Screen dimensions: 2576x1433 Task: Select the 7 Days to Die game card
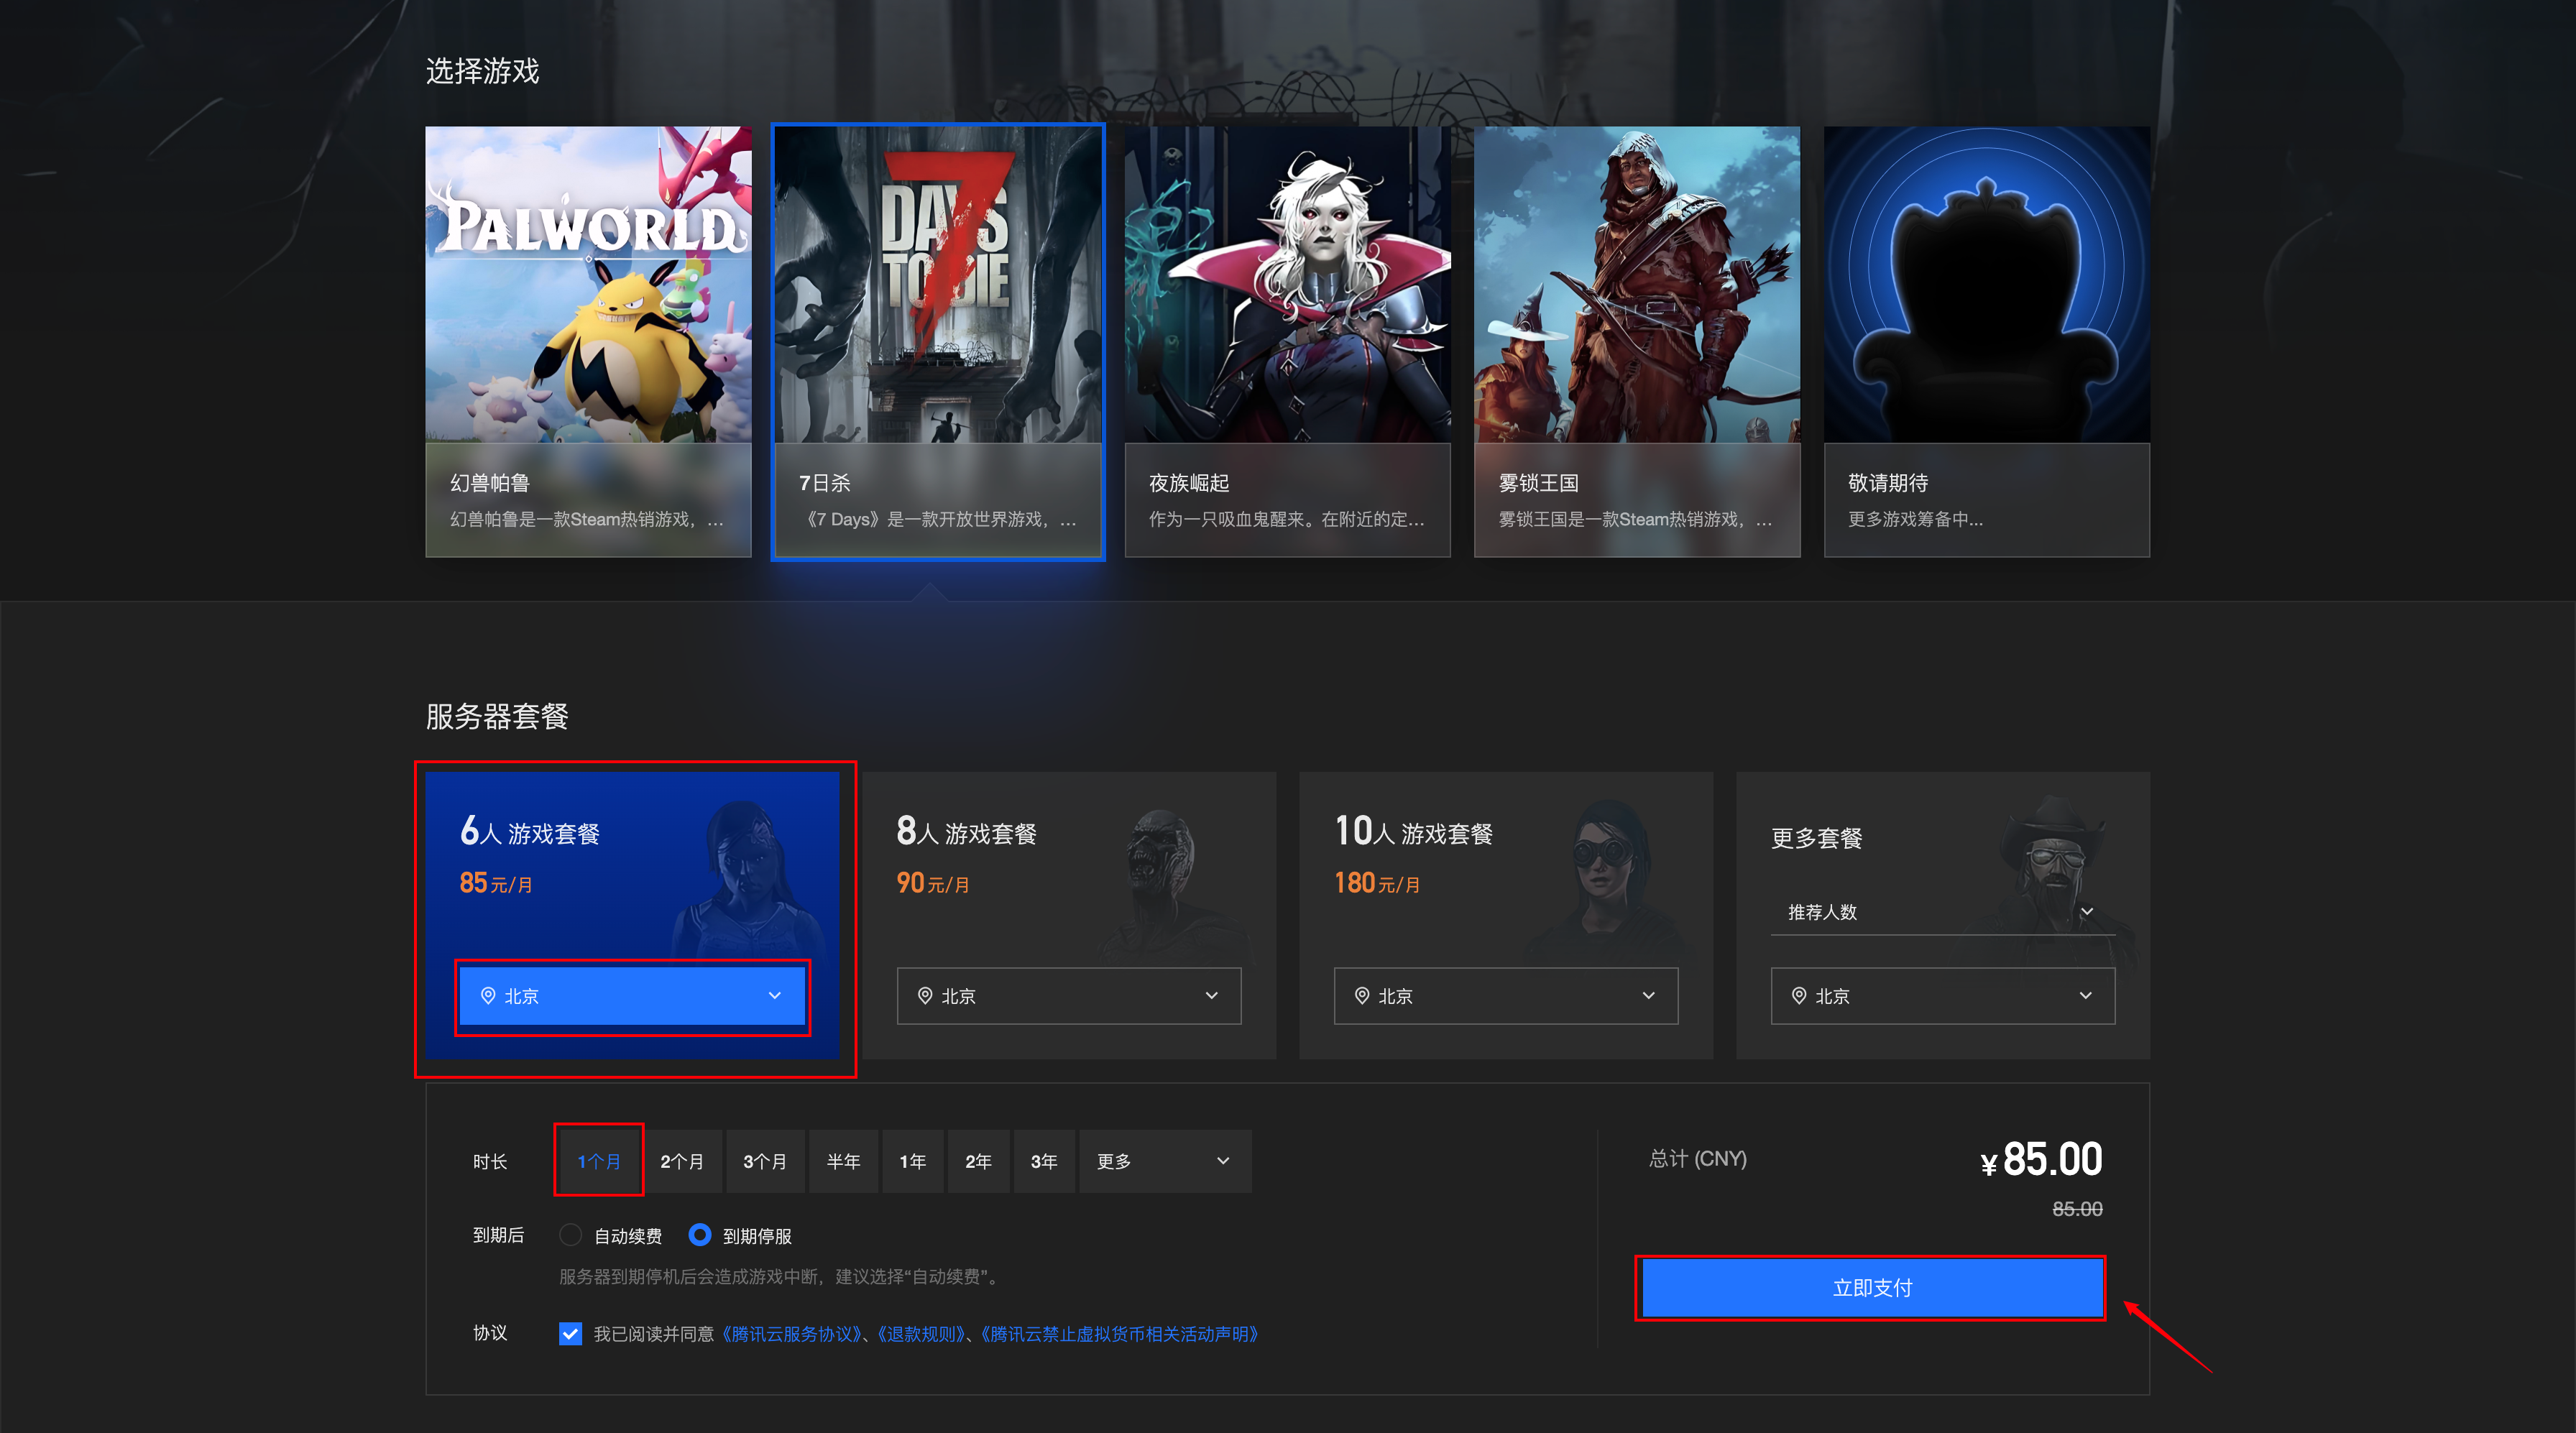point(938,341)
